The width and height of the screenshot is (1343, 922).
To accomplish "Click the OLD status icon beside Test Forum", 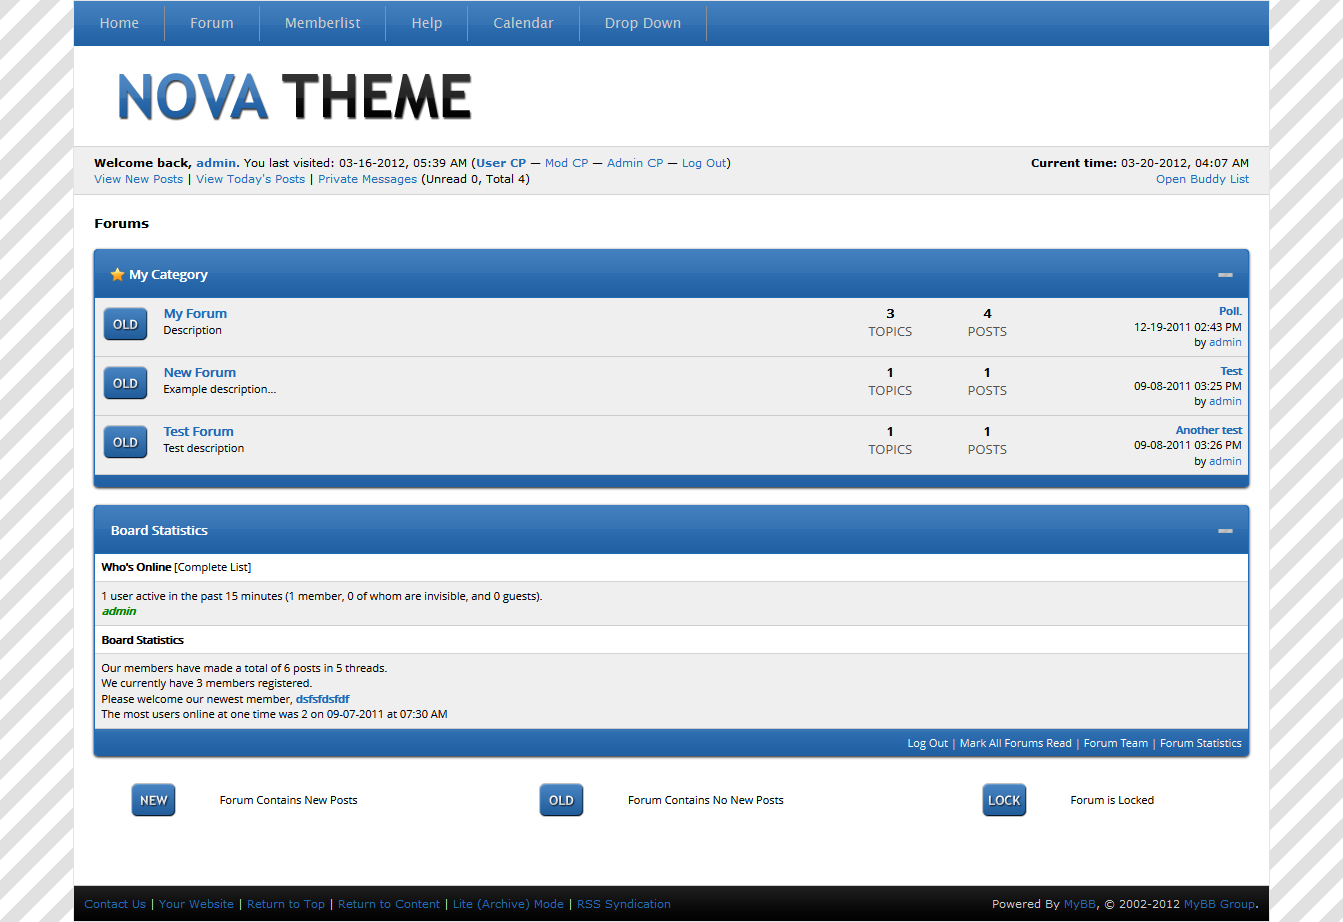I will coord(125,442).
